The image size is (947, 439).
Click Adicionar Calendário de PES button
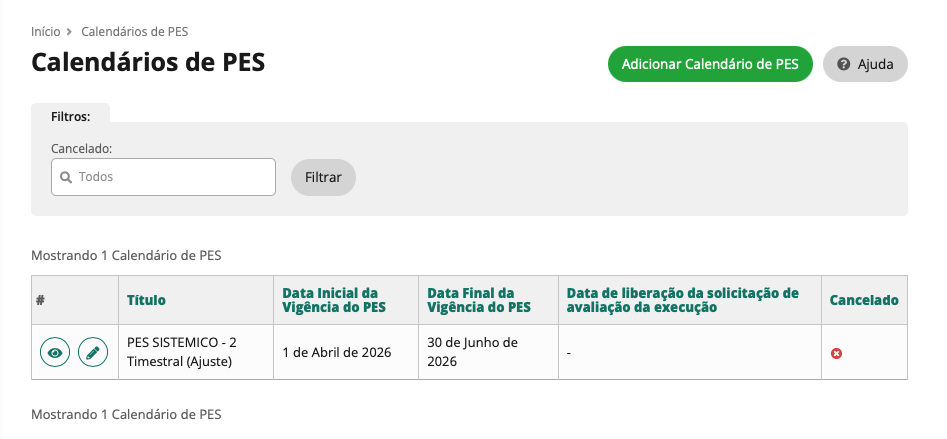pyautogui.click(x=710, y=64)
